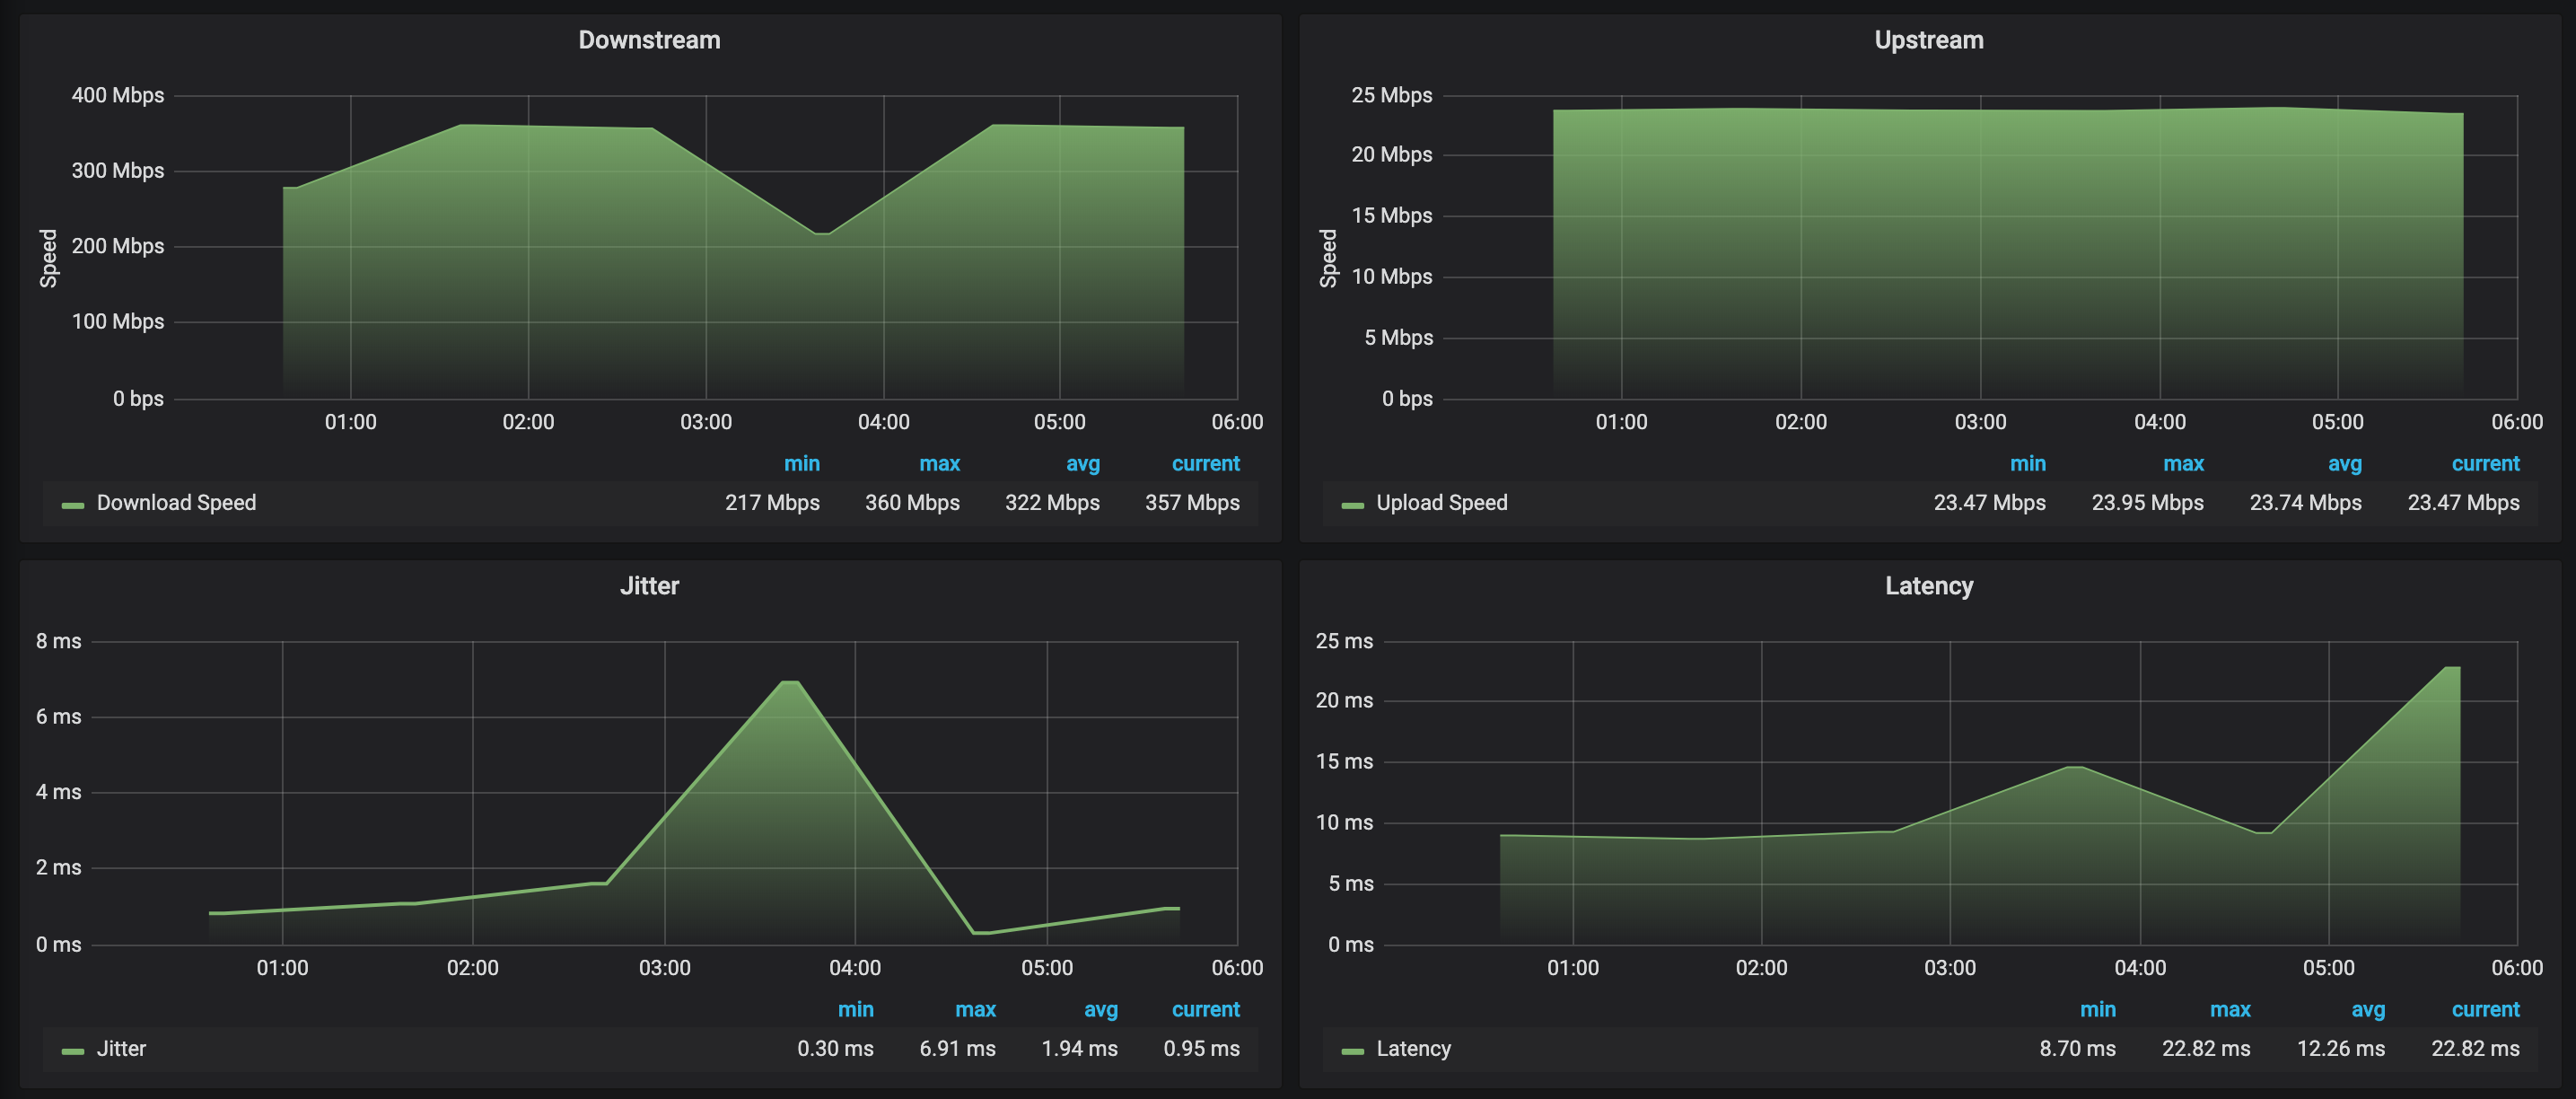Open the Jitter panel title menu
The height and width of the screenshot is (1099, 2576).
click(649, 586)
